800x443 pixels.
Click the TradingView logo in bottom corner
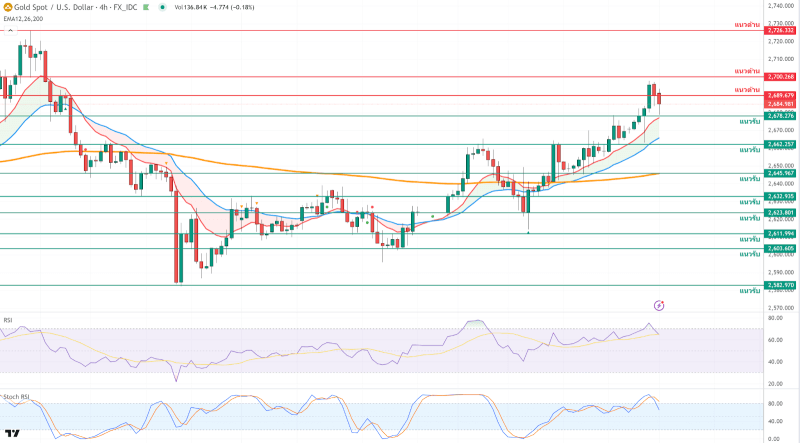(x=13, y=433)
